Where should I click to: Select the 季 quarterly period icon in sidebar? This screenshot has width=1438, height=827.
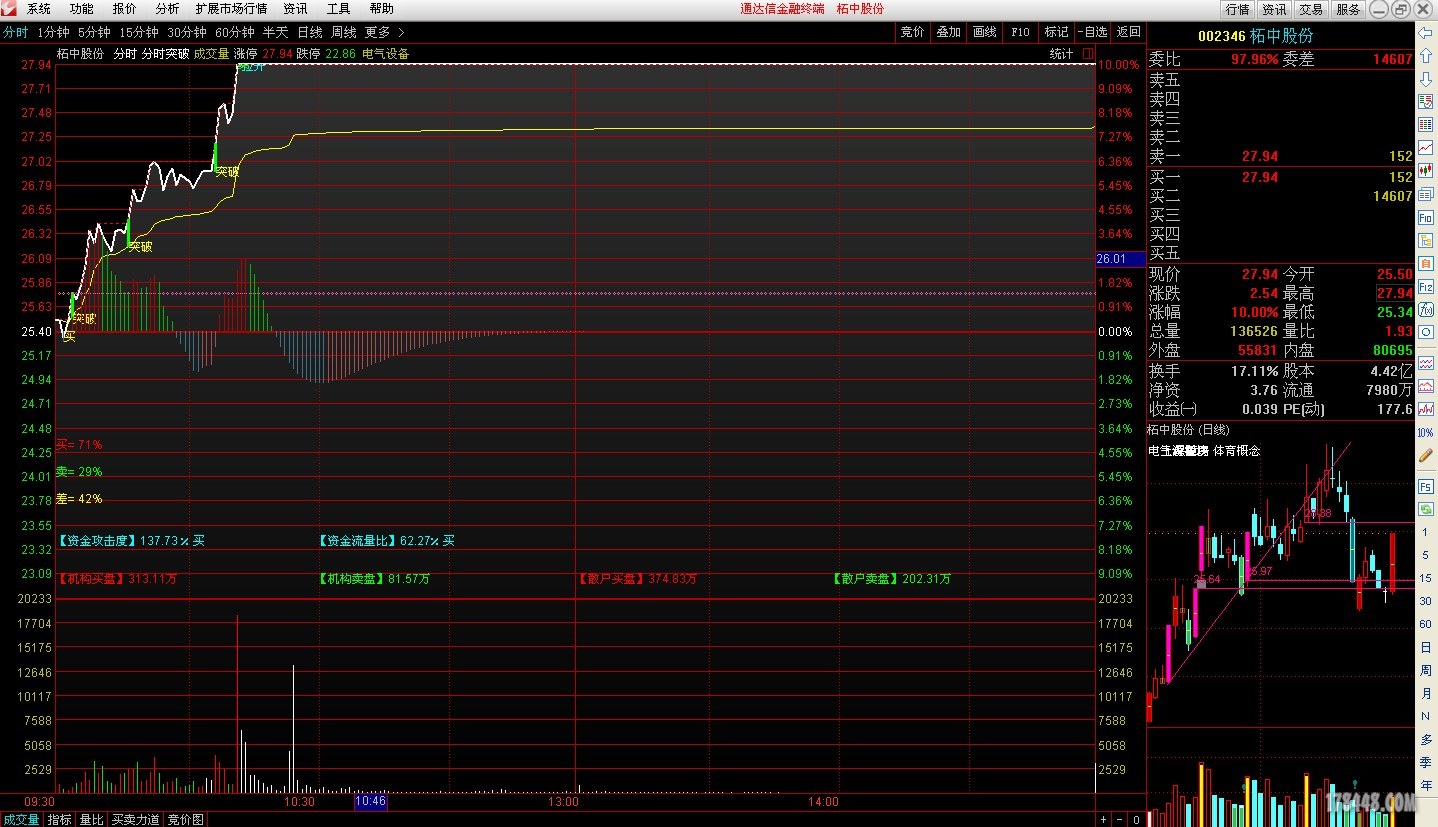(1425, 762)
